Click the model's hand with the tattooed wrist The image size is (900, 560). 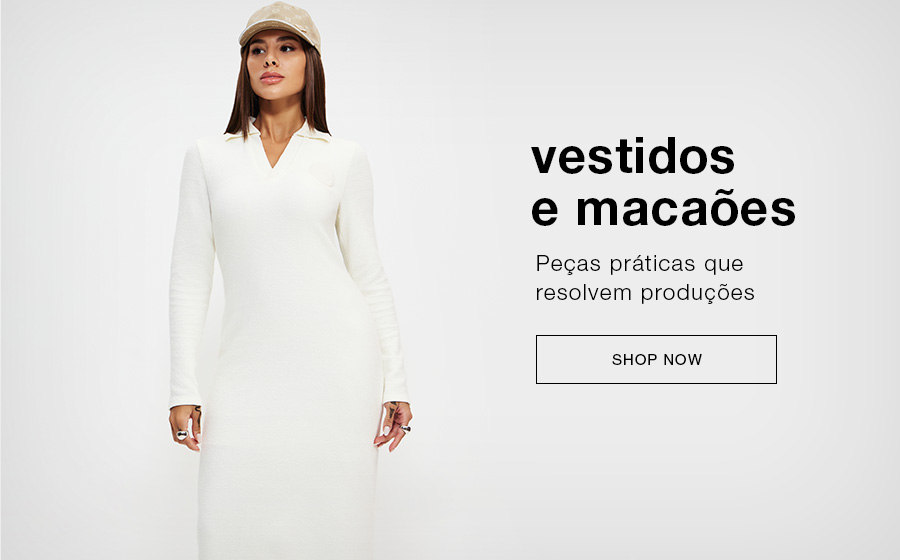(393, 425)
